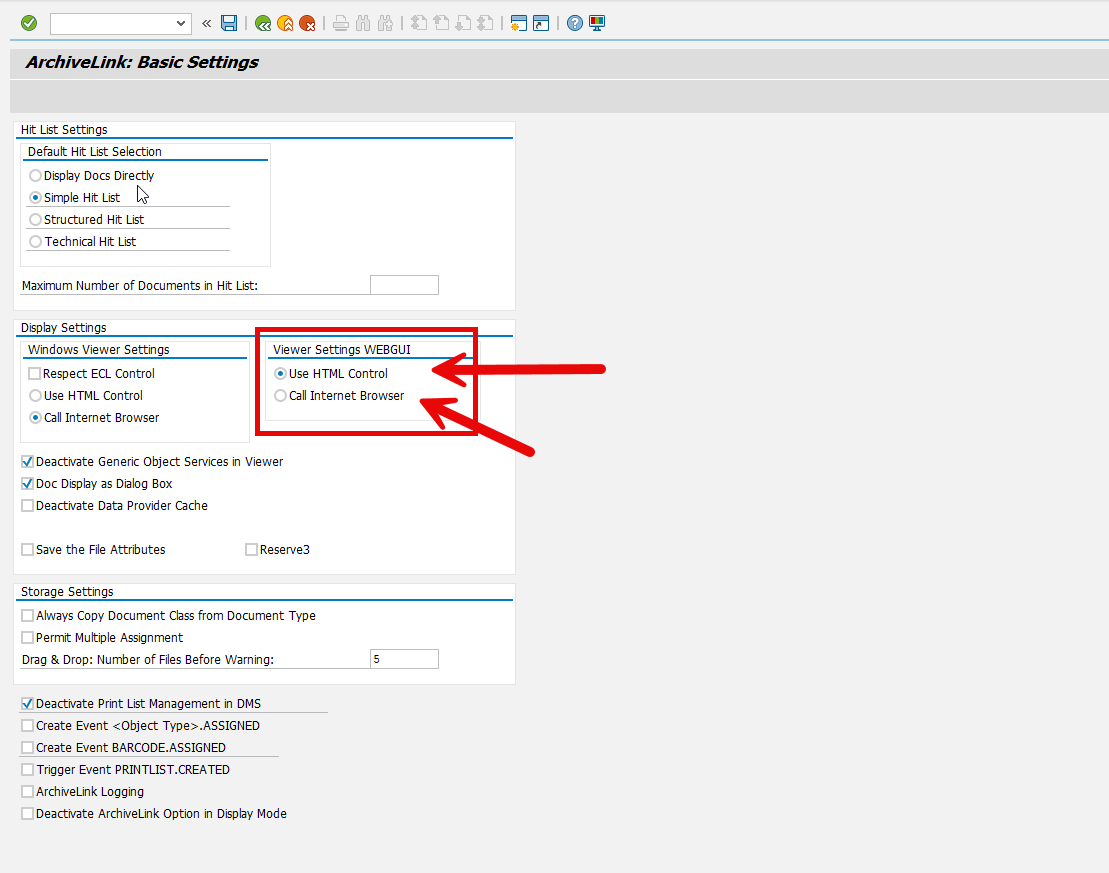Enable ArchiveLink Logging checkbox

point(28,791)
